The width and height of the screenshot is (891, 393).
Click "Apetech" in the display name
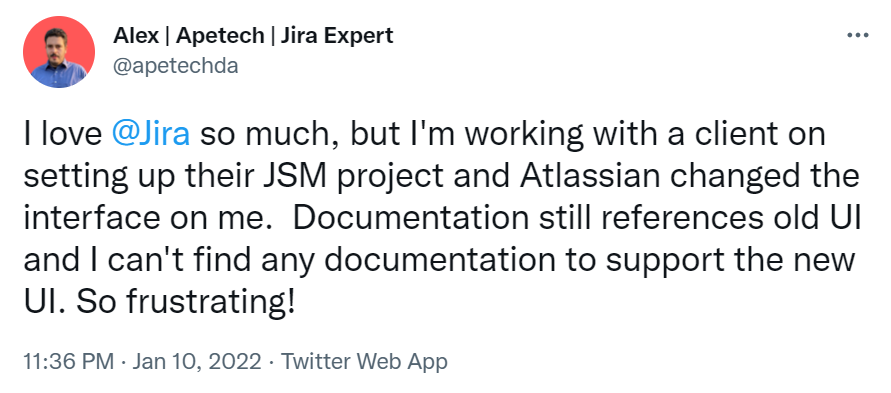click(x=220, y=36)
